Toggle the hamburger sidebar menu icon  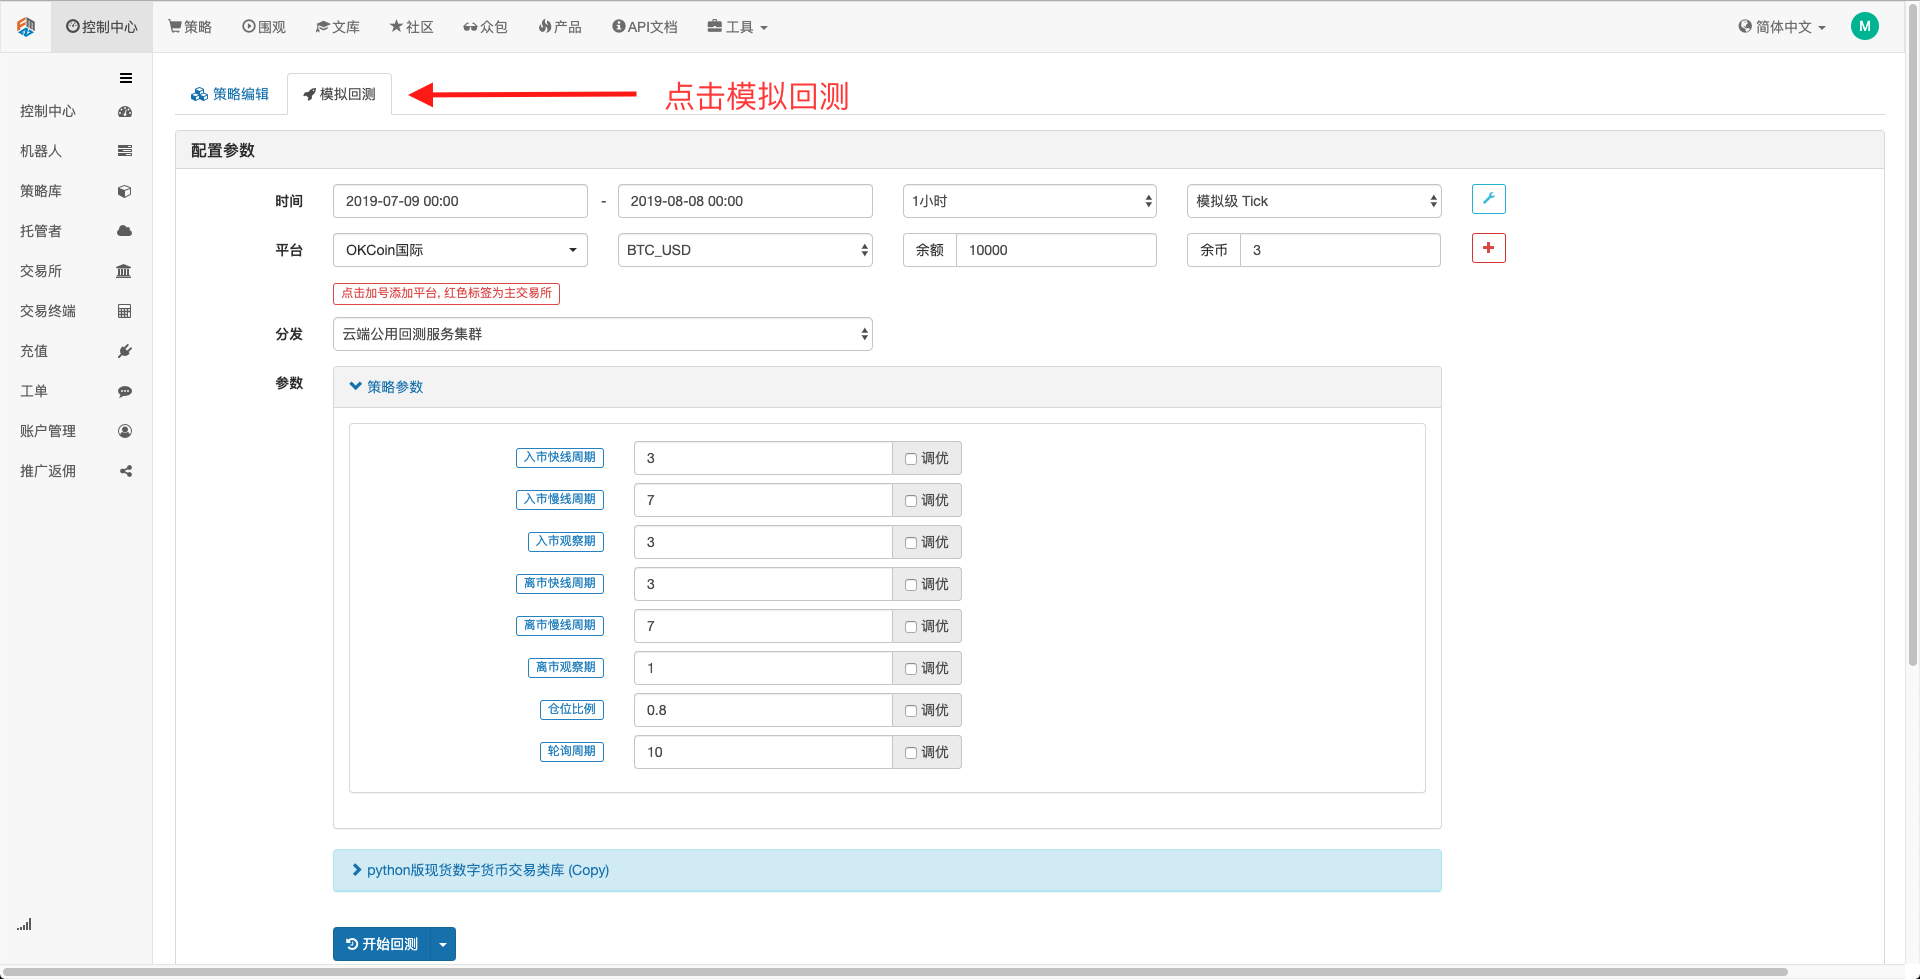pos(126,78)
